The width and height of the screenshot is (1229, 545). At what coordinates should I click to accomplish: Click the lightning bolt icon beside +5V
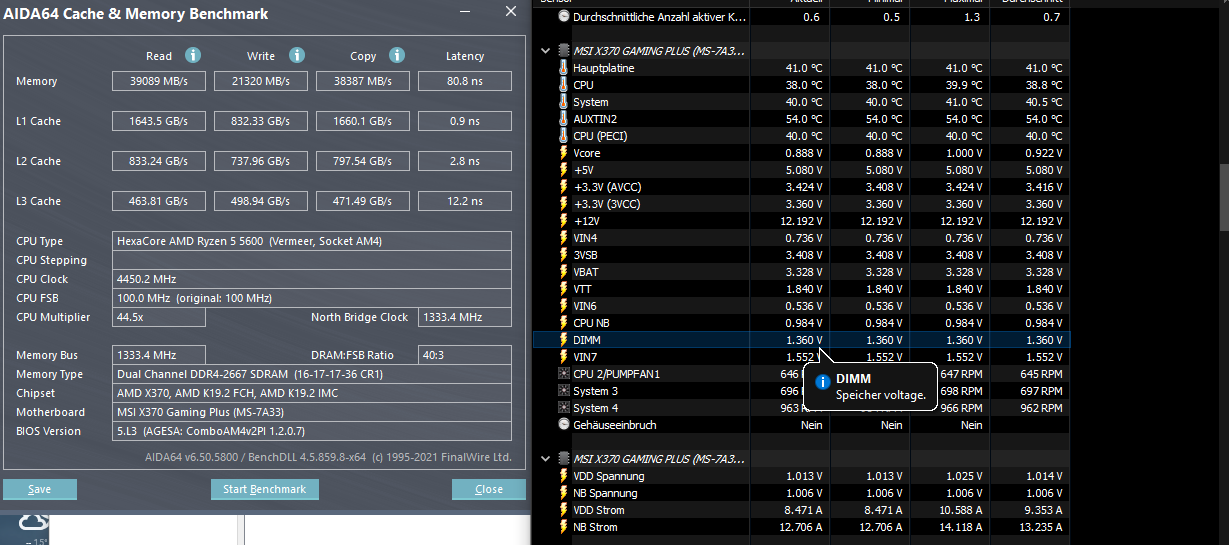click(563, 170)
